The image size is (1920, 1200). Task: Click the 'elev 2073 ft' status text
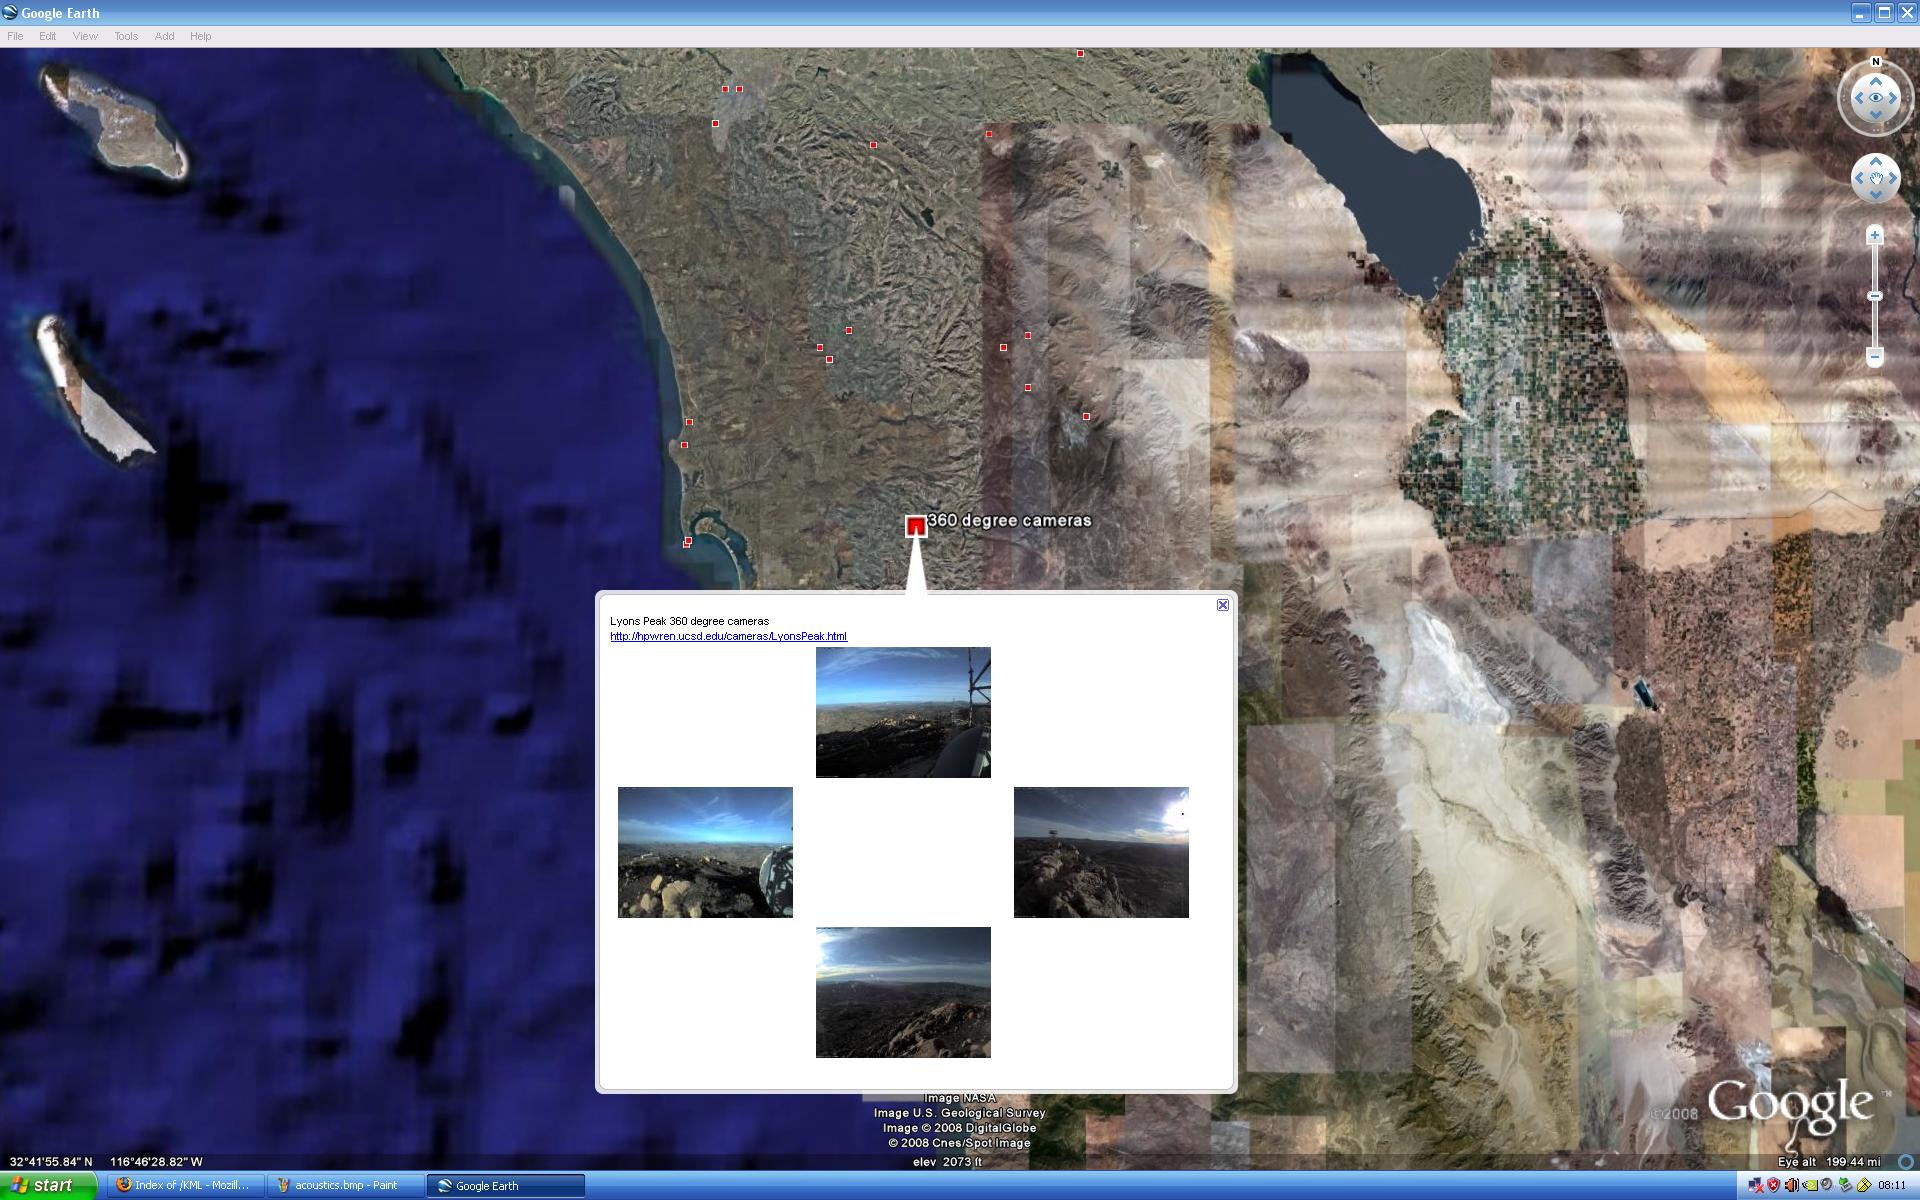pos(947,1162)
